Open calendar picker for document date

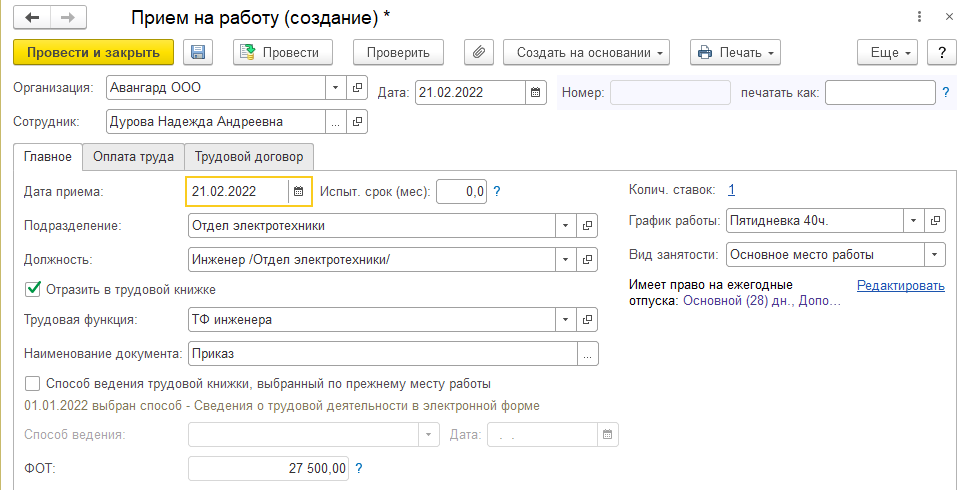click(537, 92)
